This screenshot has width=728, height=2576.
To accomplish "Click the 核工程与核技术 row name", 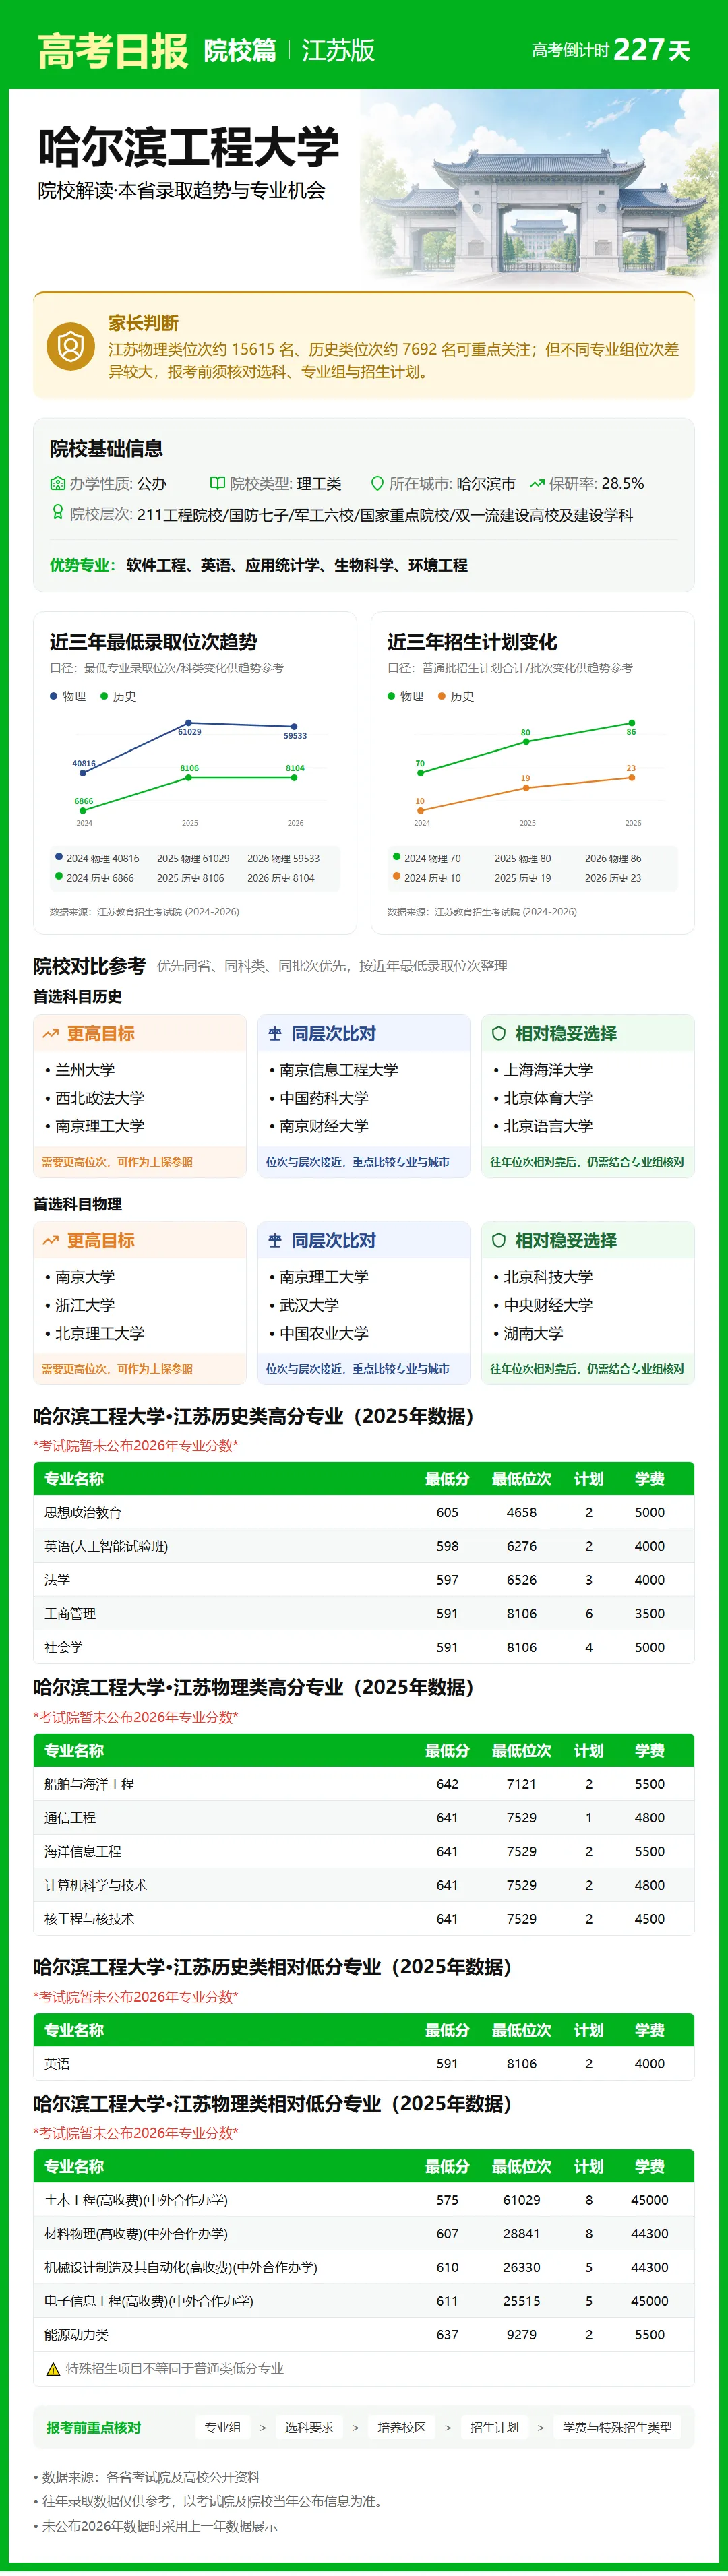I will click(89, 1919).
